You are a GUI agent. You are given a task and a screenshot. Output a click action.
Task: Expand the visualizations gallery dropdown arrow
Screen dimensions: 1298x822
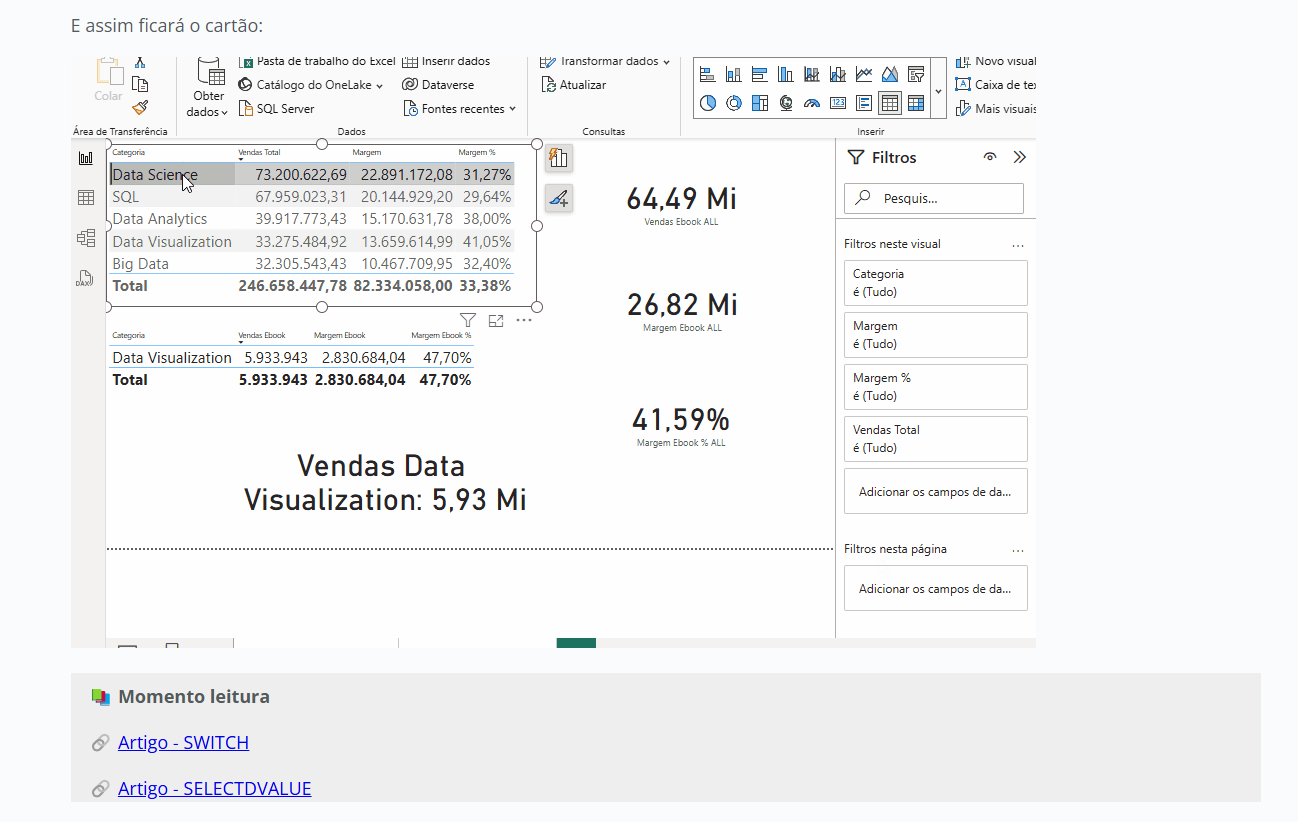coord(938,90)
